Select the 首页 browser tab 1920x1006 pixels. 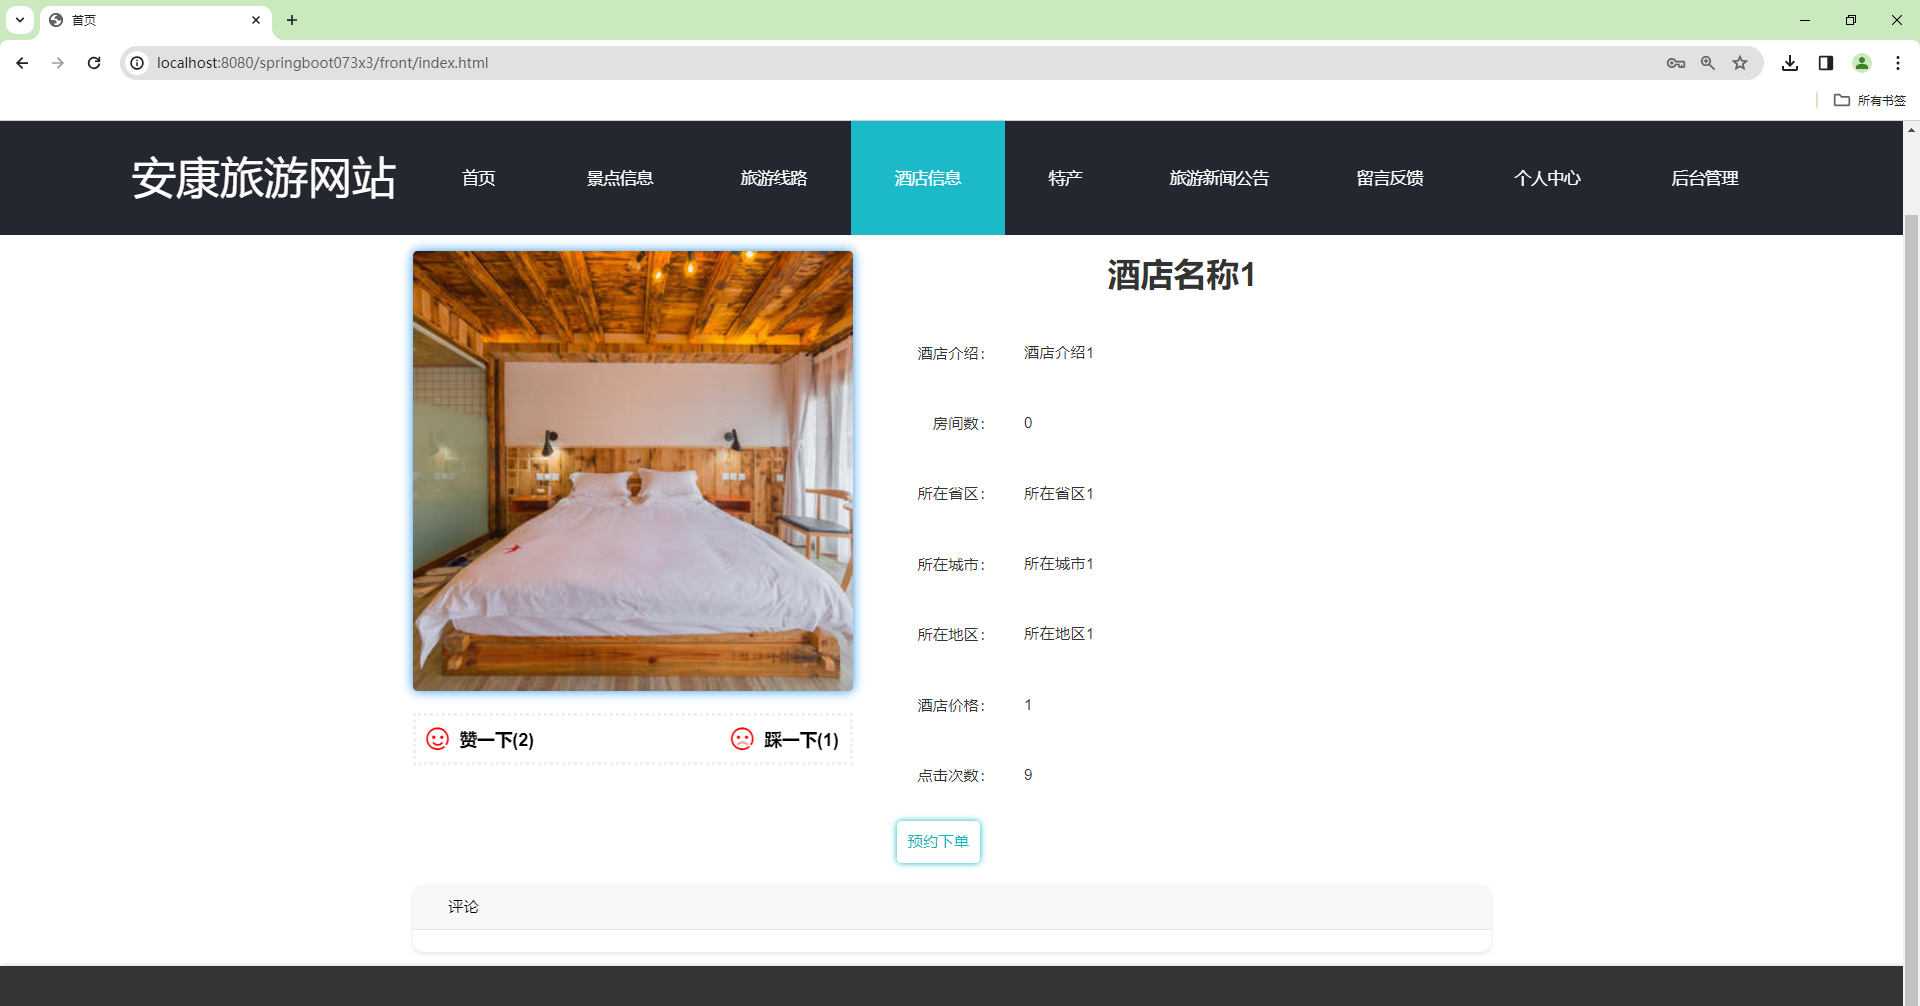[x=155, y=20]
